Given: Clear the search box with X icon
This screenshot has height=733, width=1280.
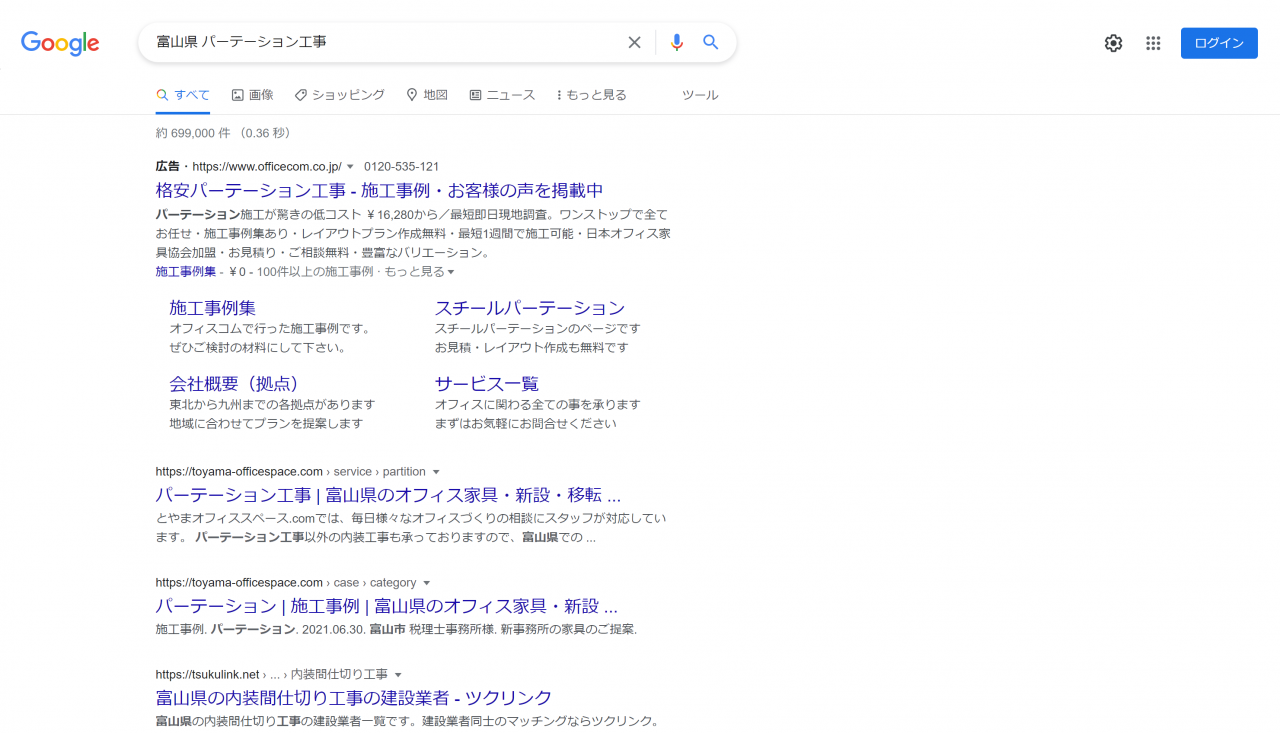Looking at the screenshot, I should click(634, 42).
